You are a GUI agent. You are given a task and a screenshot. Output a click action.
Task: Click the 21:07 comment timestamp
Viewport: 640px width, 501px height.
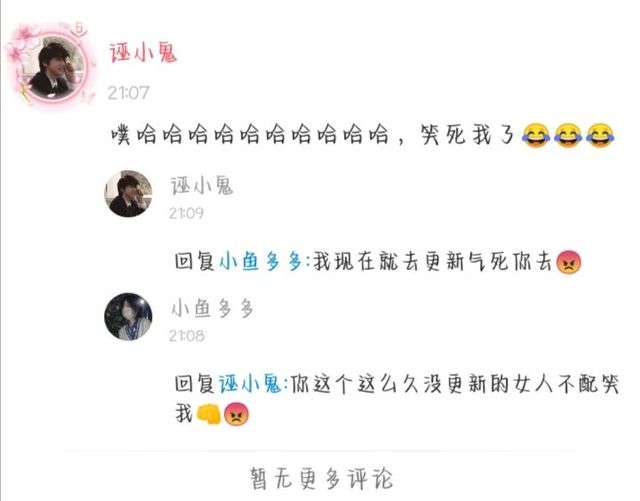point(129,93)
